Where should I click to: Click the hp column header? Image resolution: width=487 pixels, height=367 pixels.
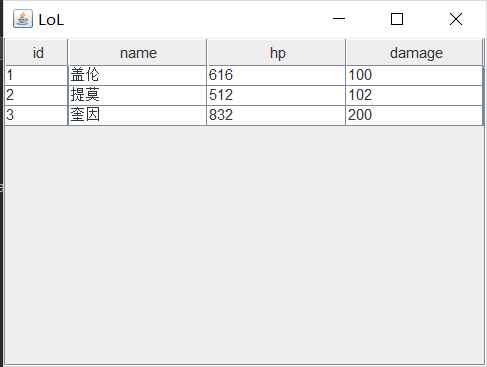tap(276, 53)
